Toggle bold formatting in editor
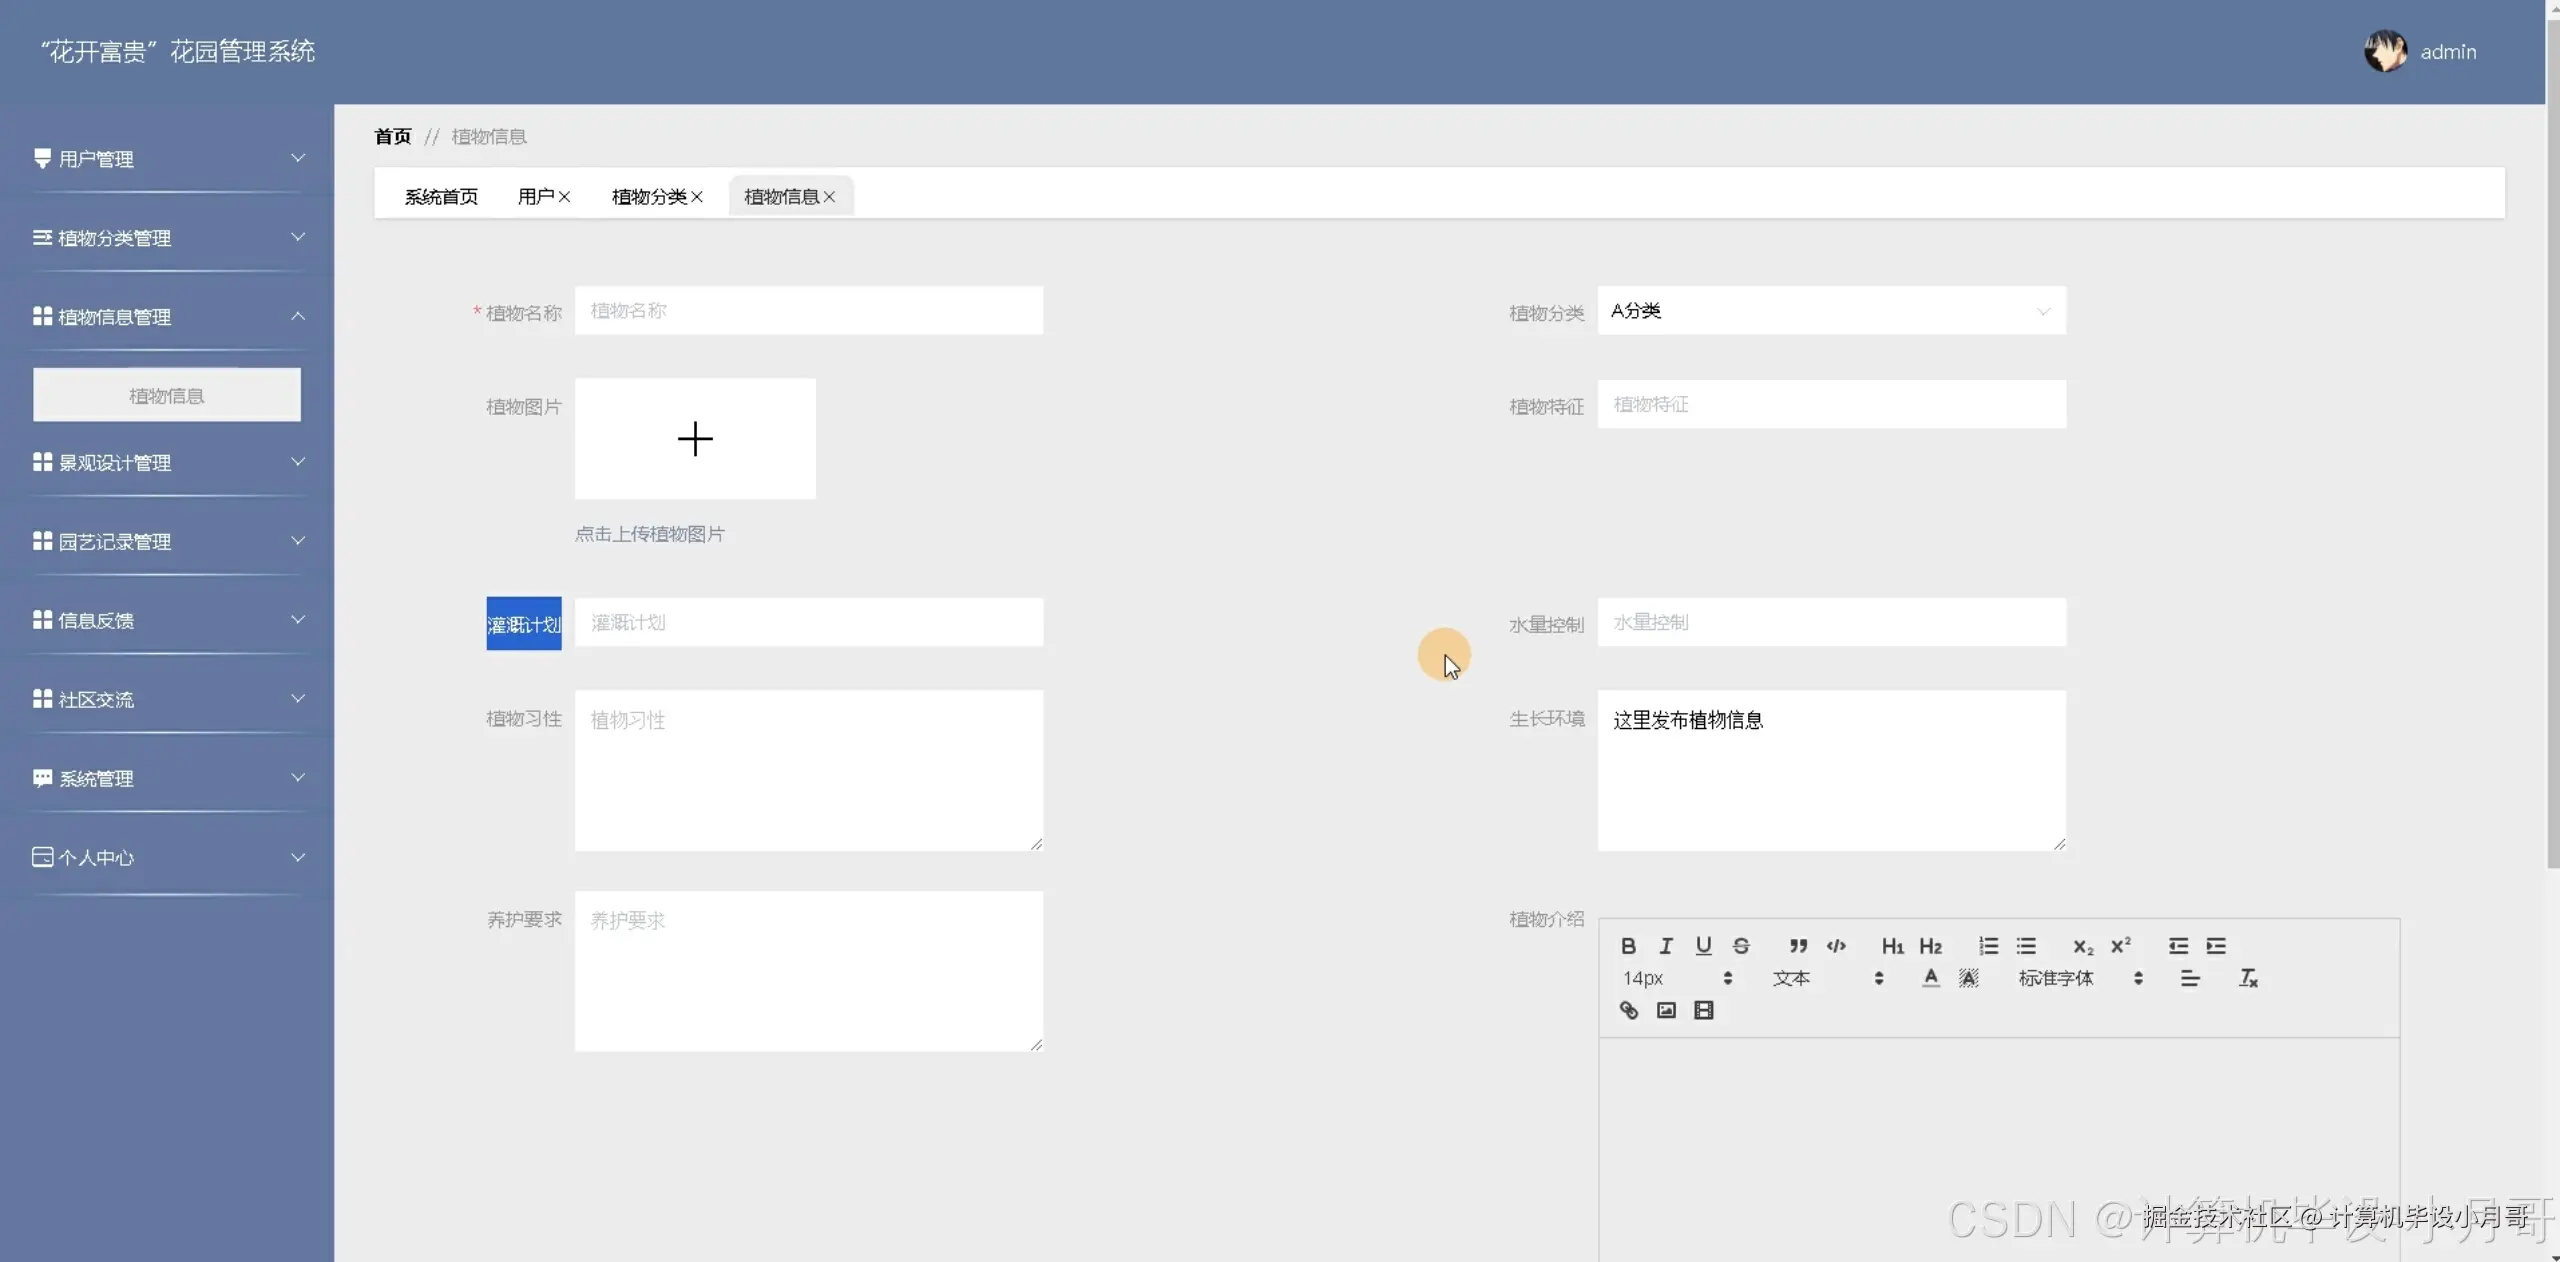This screenshot has width=2560, height=1262. click(x=1628, y=946)
